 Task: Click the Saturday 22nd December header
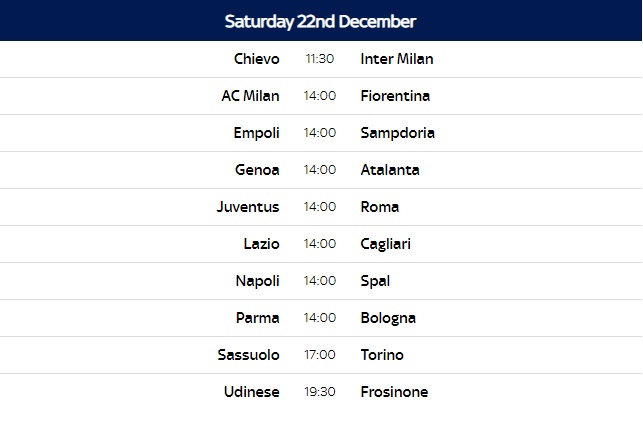pos(320,21)
